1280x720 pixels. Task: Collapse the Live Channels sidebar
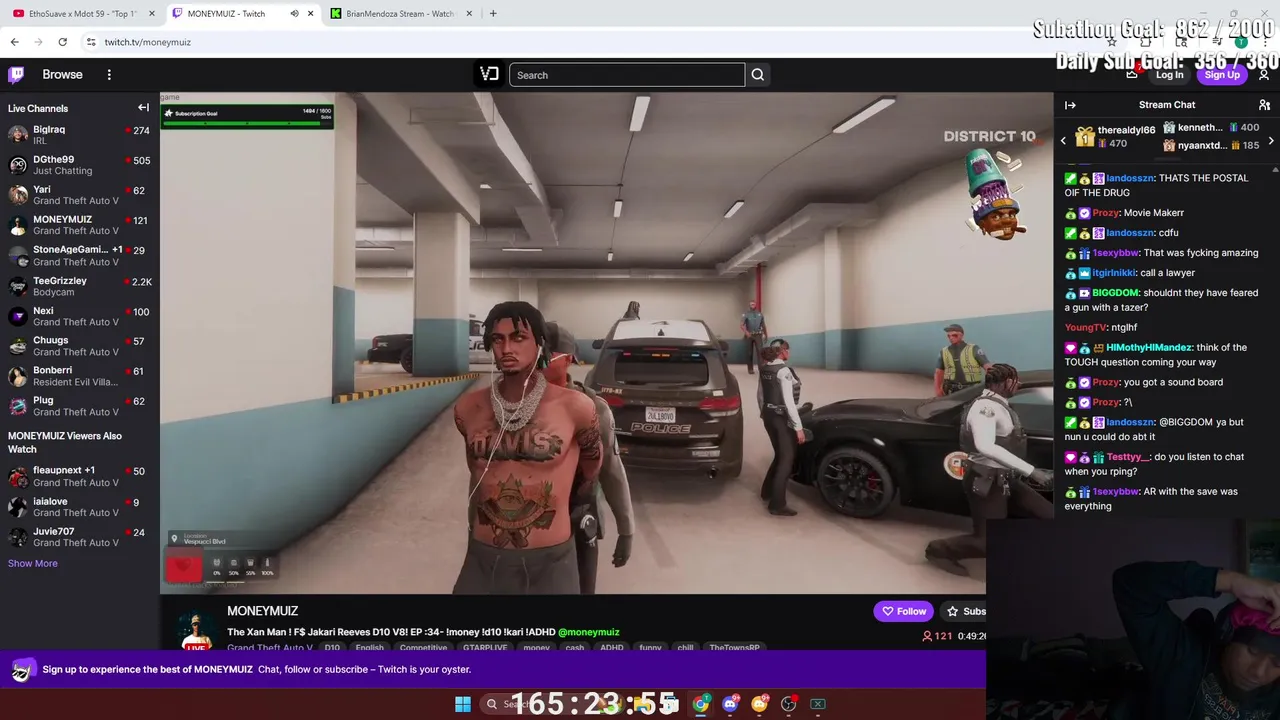143,108
